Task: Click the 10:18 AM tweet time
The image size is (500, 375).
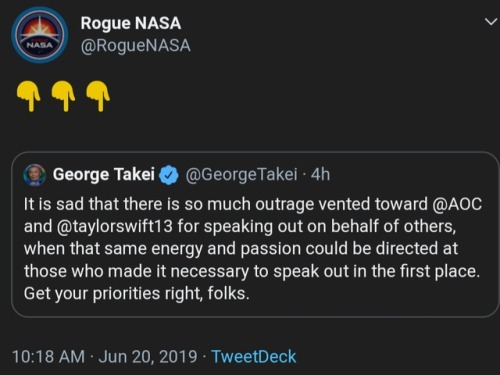Action: click(x=49, y=356)
